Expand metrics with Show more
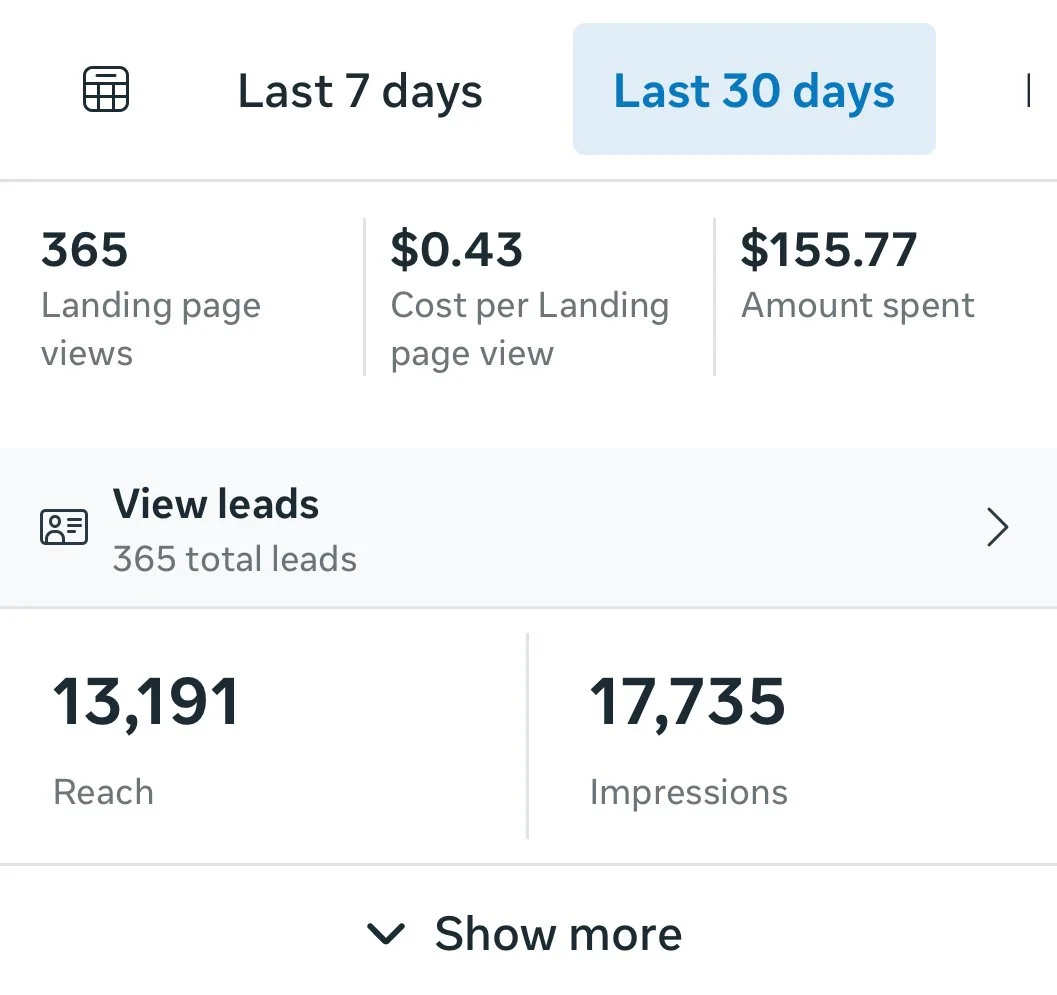This screenshot has width=1057, height=995. click(524, 934)
